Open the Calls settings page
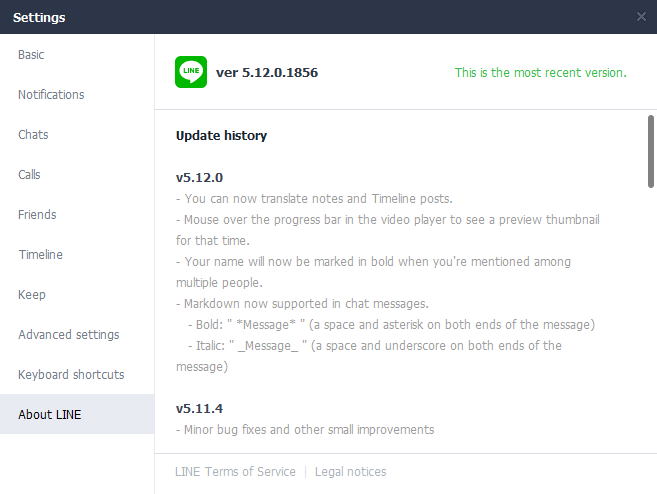Viewport: 657px width, 494px height. tap(29, 175)
